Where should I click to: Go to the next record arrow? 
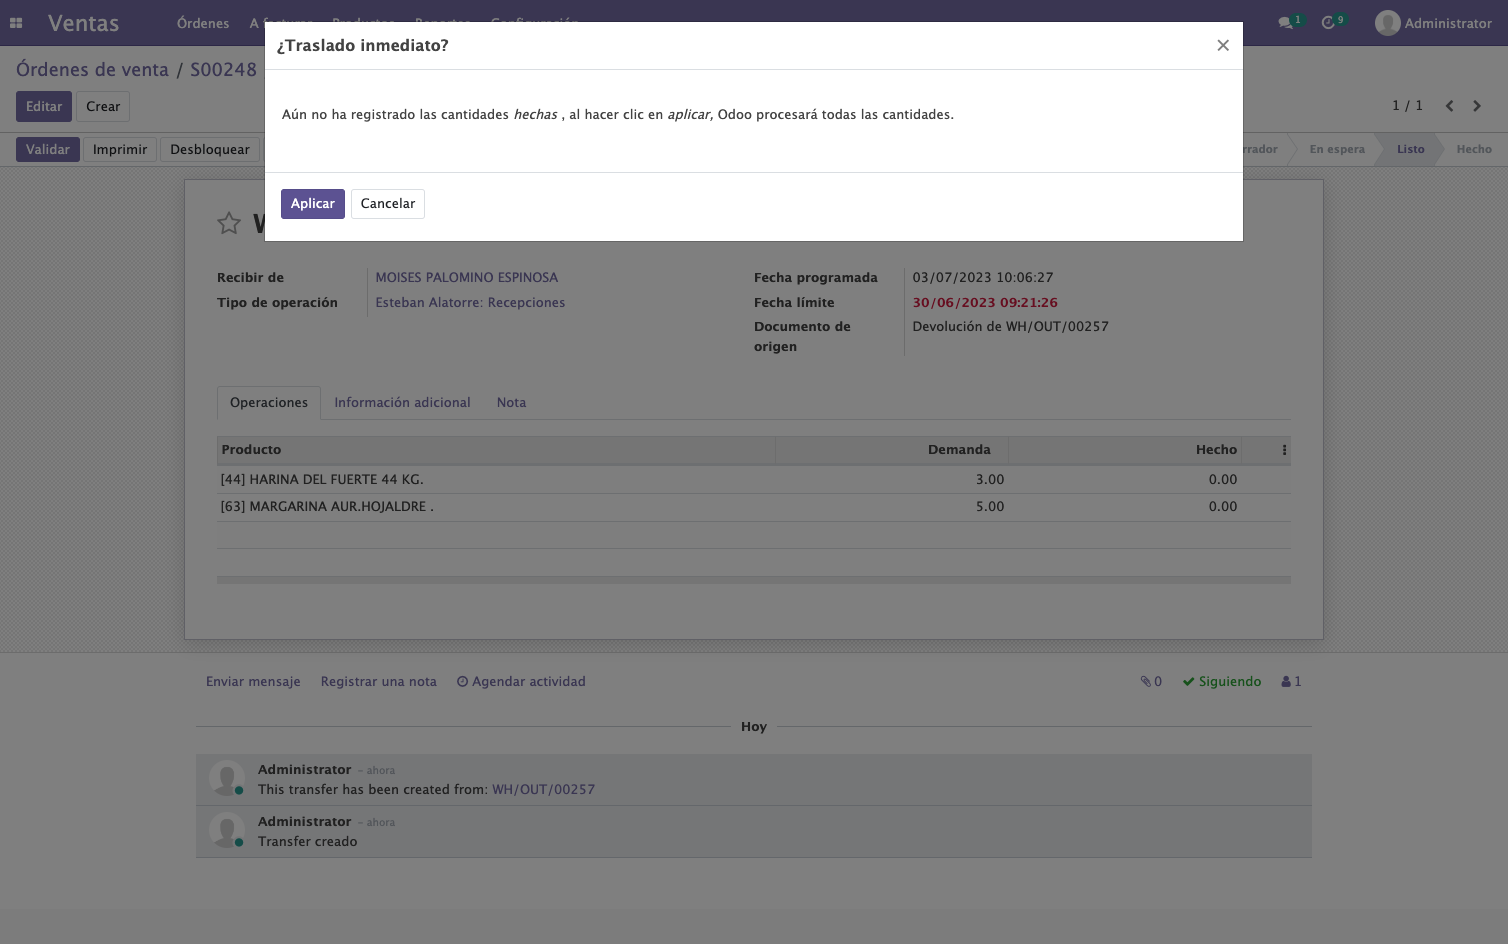tap(1477, 106)
